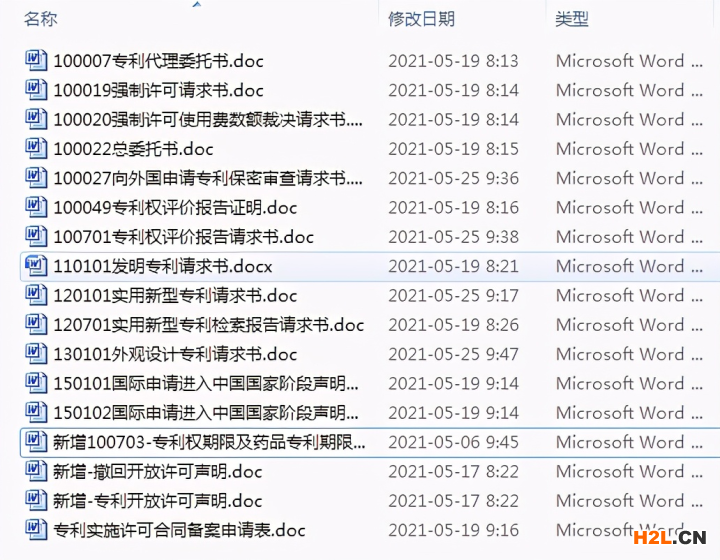Click Word icon of 新增-撤回开放许可声明.doc
This screenshot has width=720, height=560.
36,471
